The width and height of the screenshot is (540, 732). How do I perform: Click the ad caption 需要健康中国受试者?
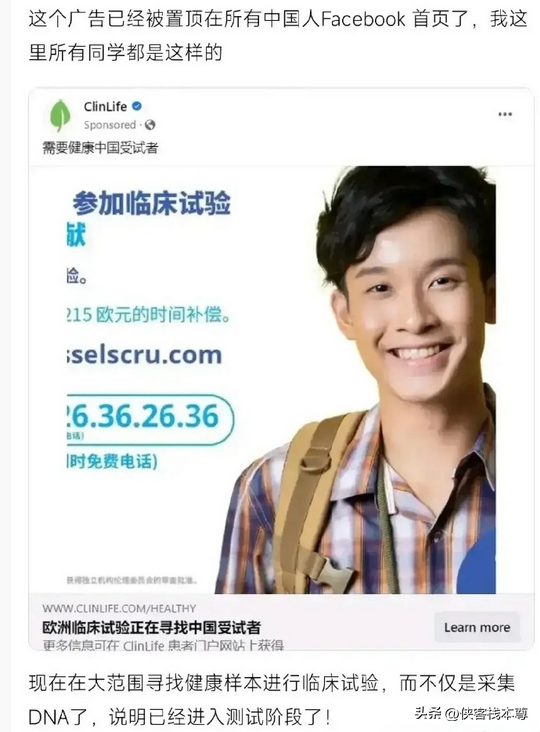(x=100, y=148)
